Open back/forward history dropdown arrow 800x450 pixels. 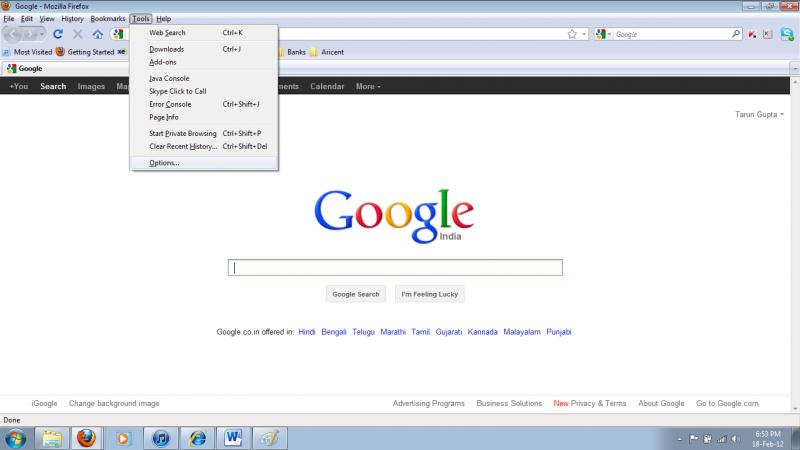pyautogui.click(x=42, y=34)
